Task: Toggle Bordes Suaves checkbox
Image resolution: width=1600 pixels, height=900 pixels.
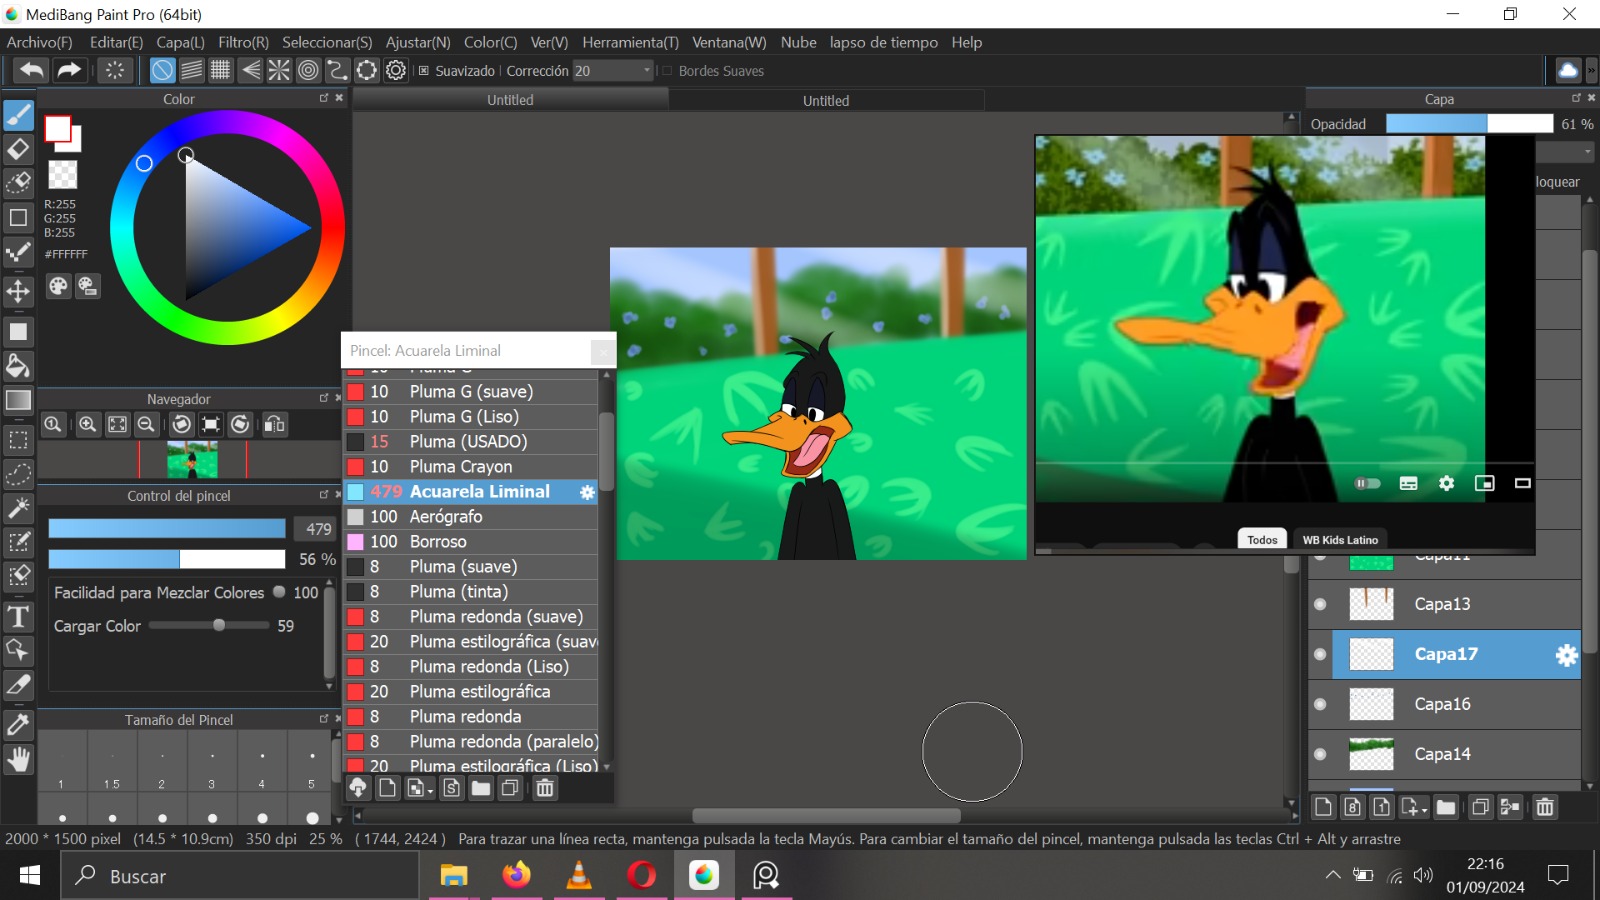Action: click(667, 71)
